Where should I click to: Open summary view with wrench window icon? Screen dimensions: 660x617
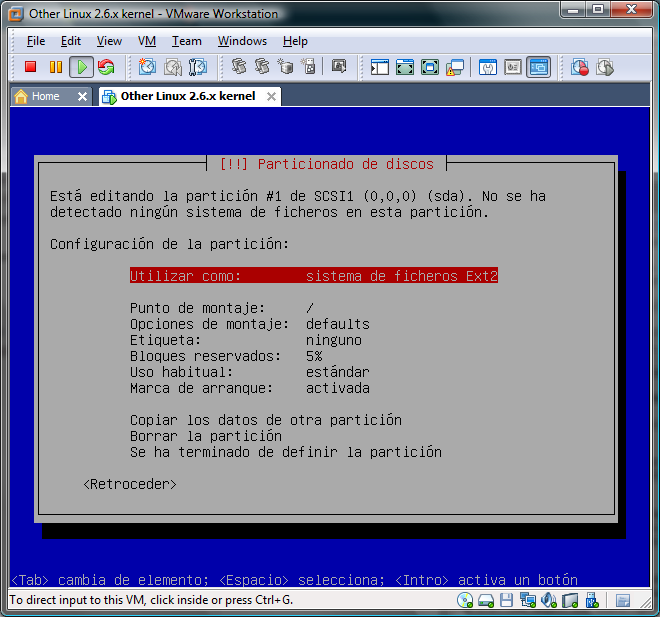(x=488, y=67)
